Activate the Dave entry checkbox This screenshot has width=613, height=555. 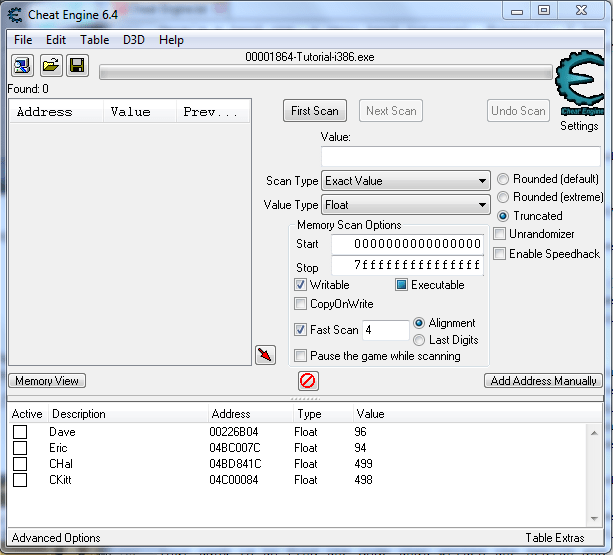(20, 432)
